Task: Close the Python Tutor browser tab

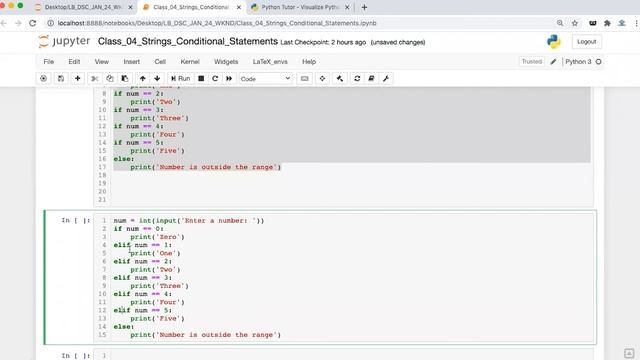Action: (x=347, y=7)
